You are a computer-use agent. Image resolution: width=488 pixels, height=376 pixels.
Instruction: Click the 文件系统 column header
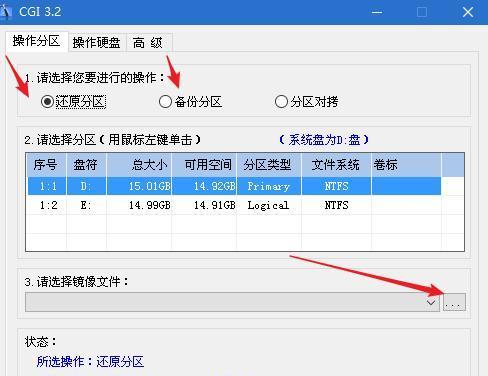click(x=336, y=165)
